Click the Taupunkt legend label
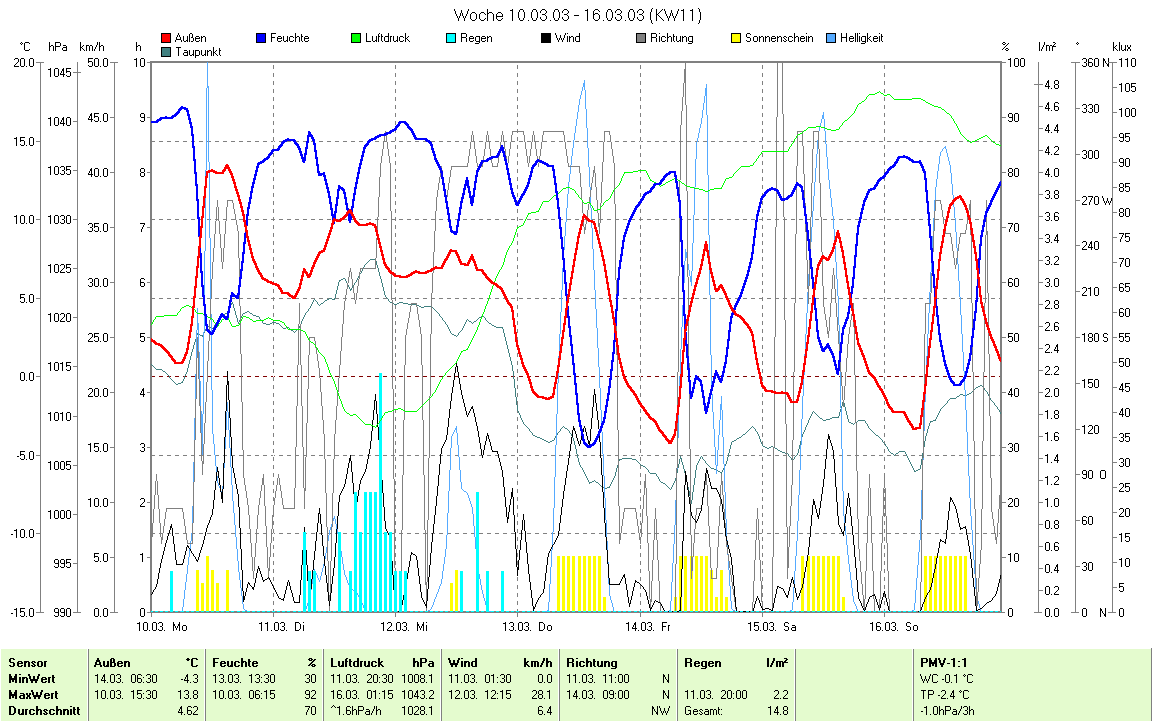 coord(198,51)
